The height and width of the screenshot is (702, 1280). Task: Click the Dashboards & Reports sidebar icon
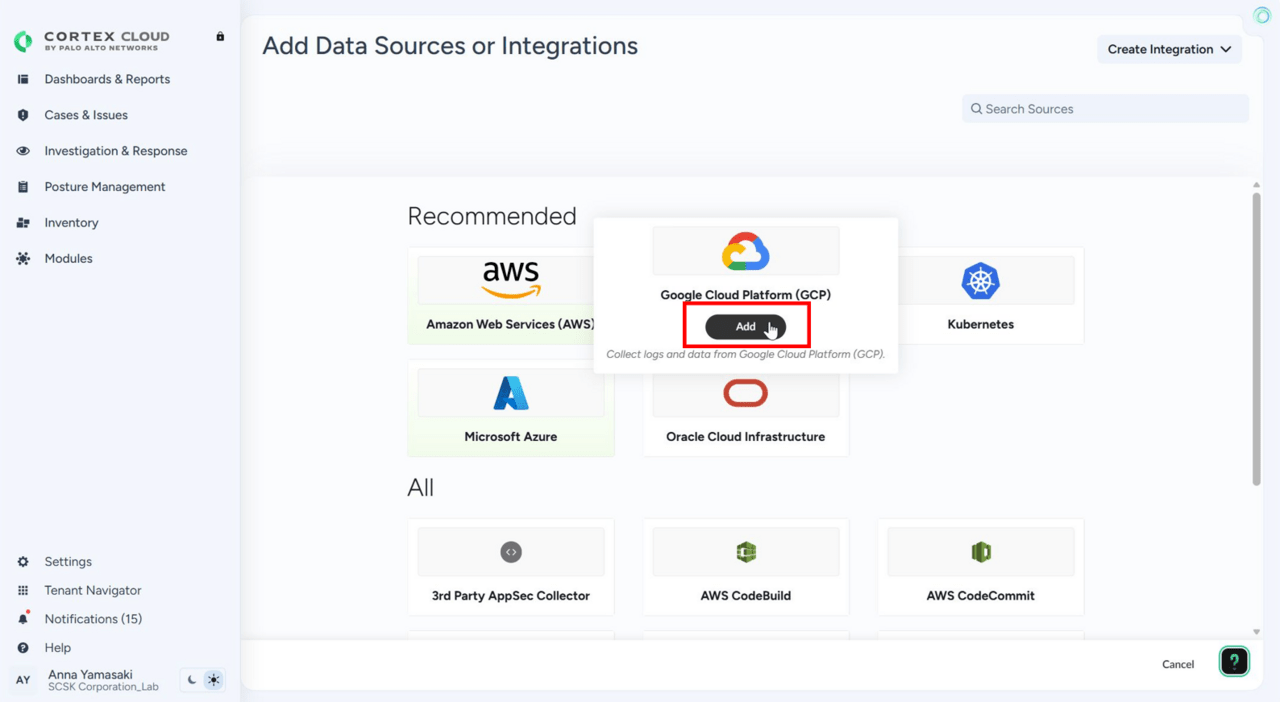(23, 79)
